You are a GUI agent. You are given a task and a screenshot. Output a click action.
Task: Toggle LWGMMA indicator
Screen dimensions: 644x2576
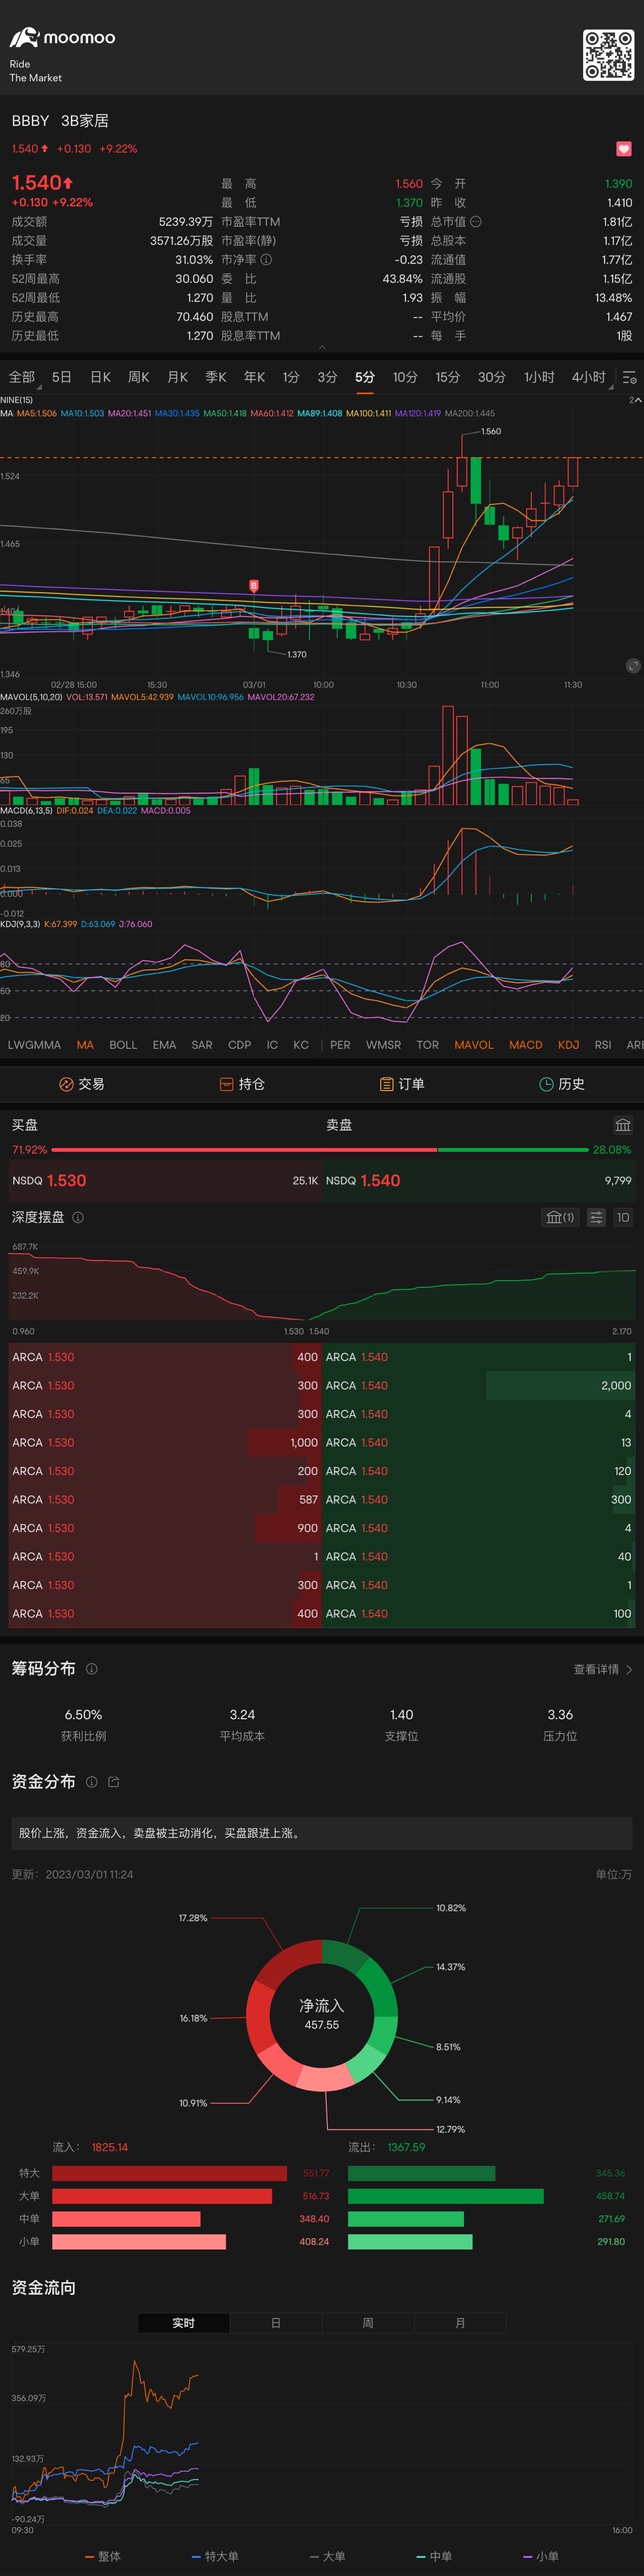(34, 1045)
